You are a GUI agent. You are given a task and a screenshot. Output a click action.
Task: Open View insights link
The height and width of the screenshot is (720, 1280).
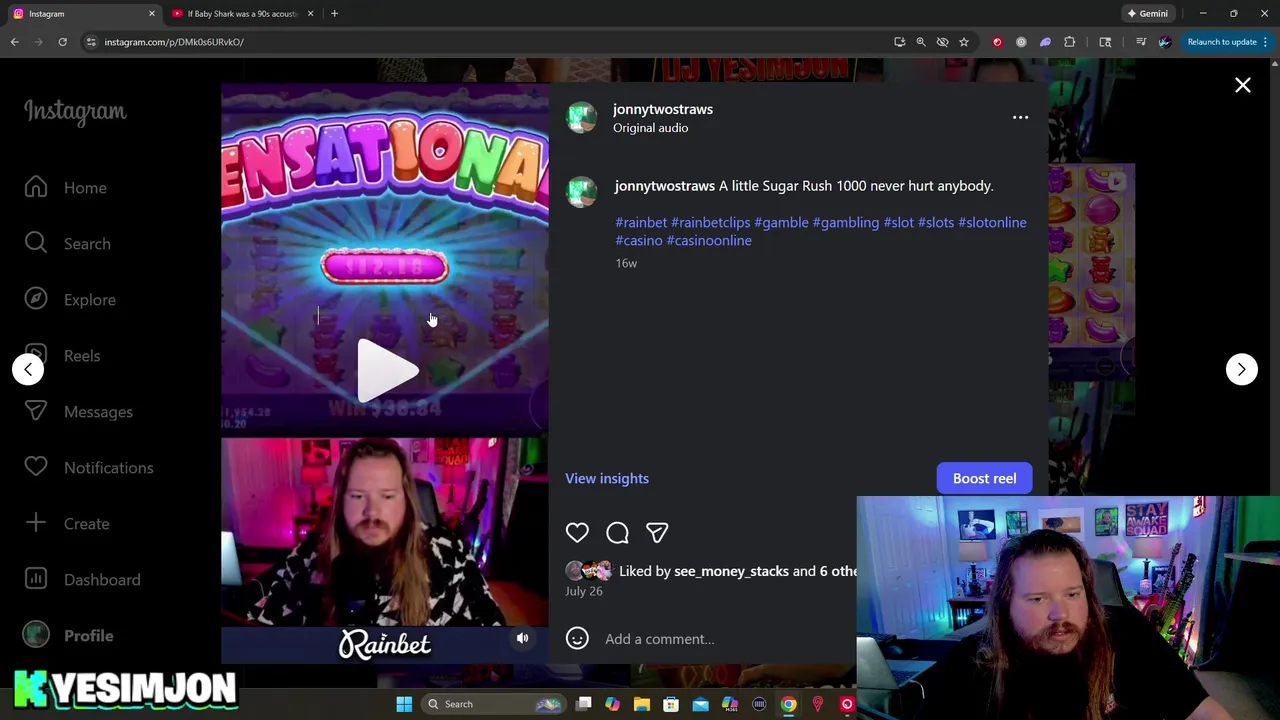607,478
